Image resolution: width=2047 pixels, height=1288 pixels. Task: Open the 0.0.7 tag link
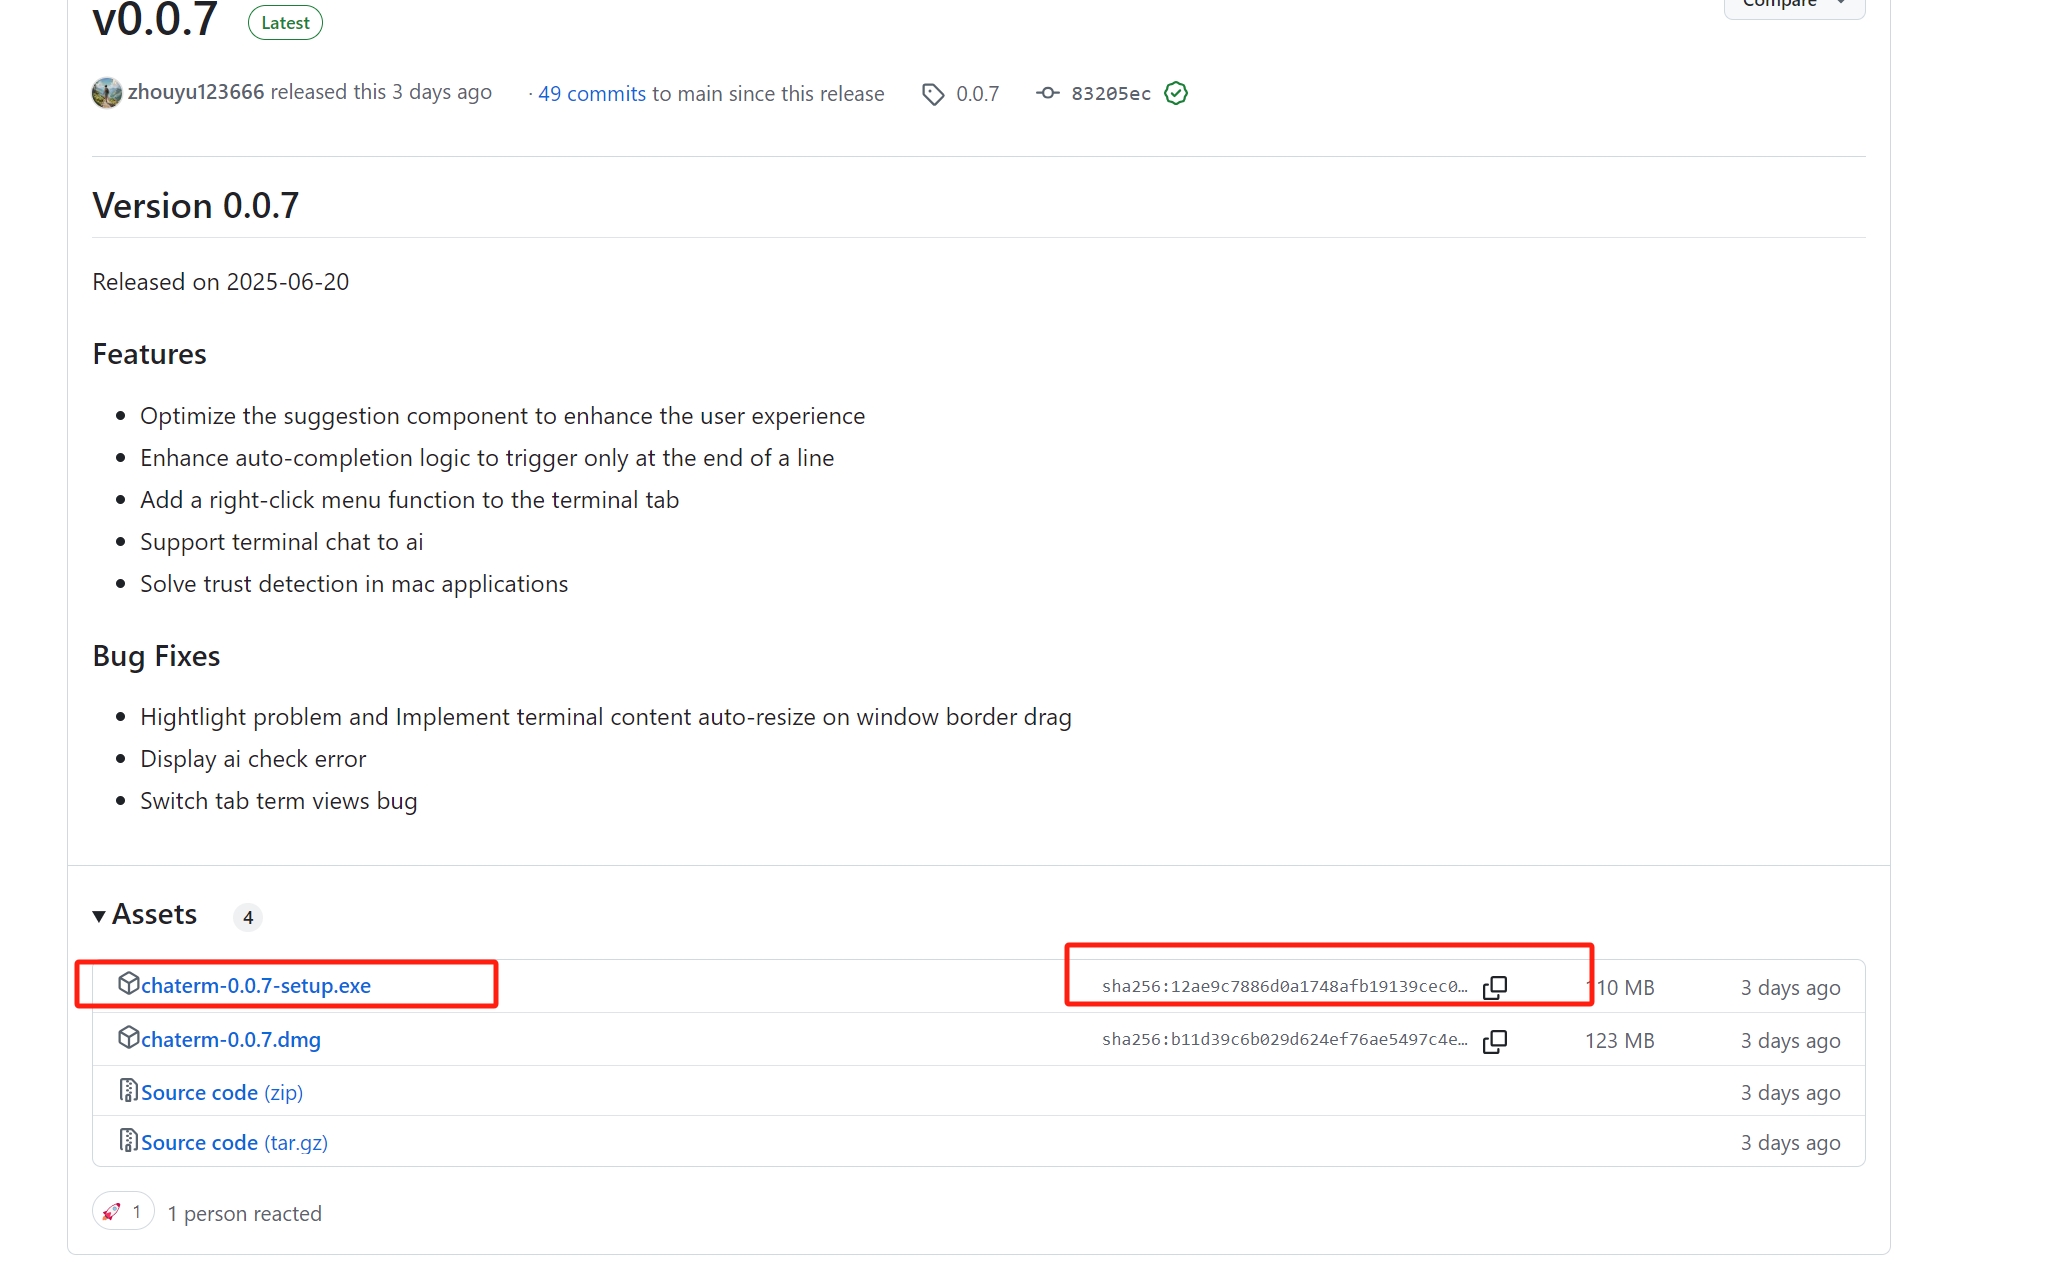(977, 94)
